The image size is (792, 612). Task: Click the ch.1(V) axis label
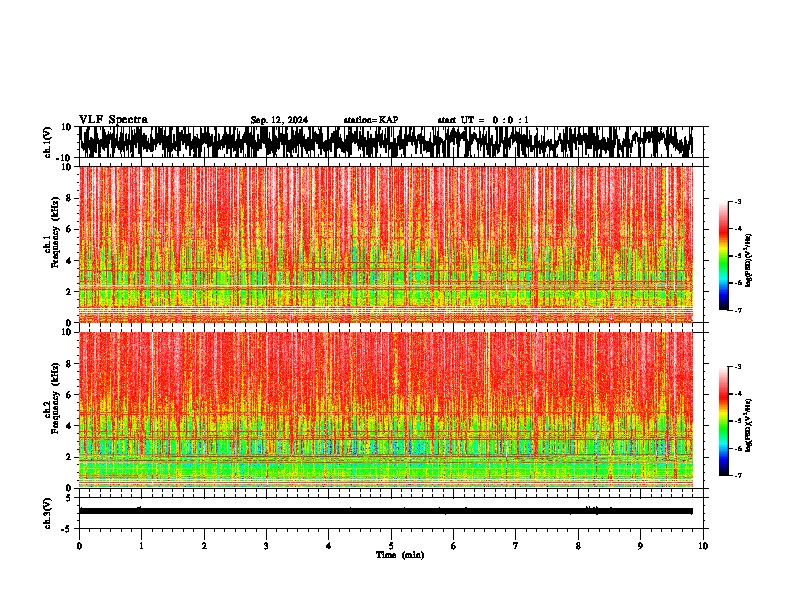48,142
